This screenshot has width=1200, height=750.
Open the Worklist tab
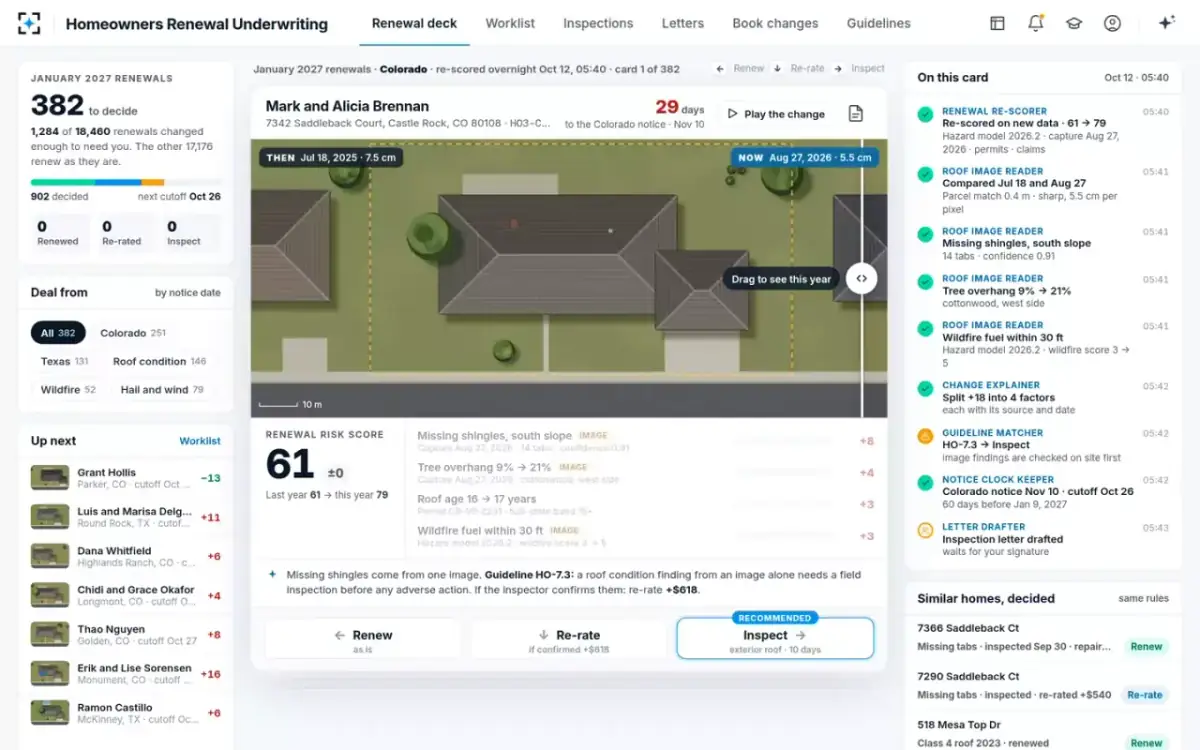[510, 23]
